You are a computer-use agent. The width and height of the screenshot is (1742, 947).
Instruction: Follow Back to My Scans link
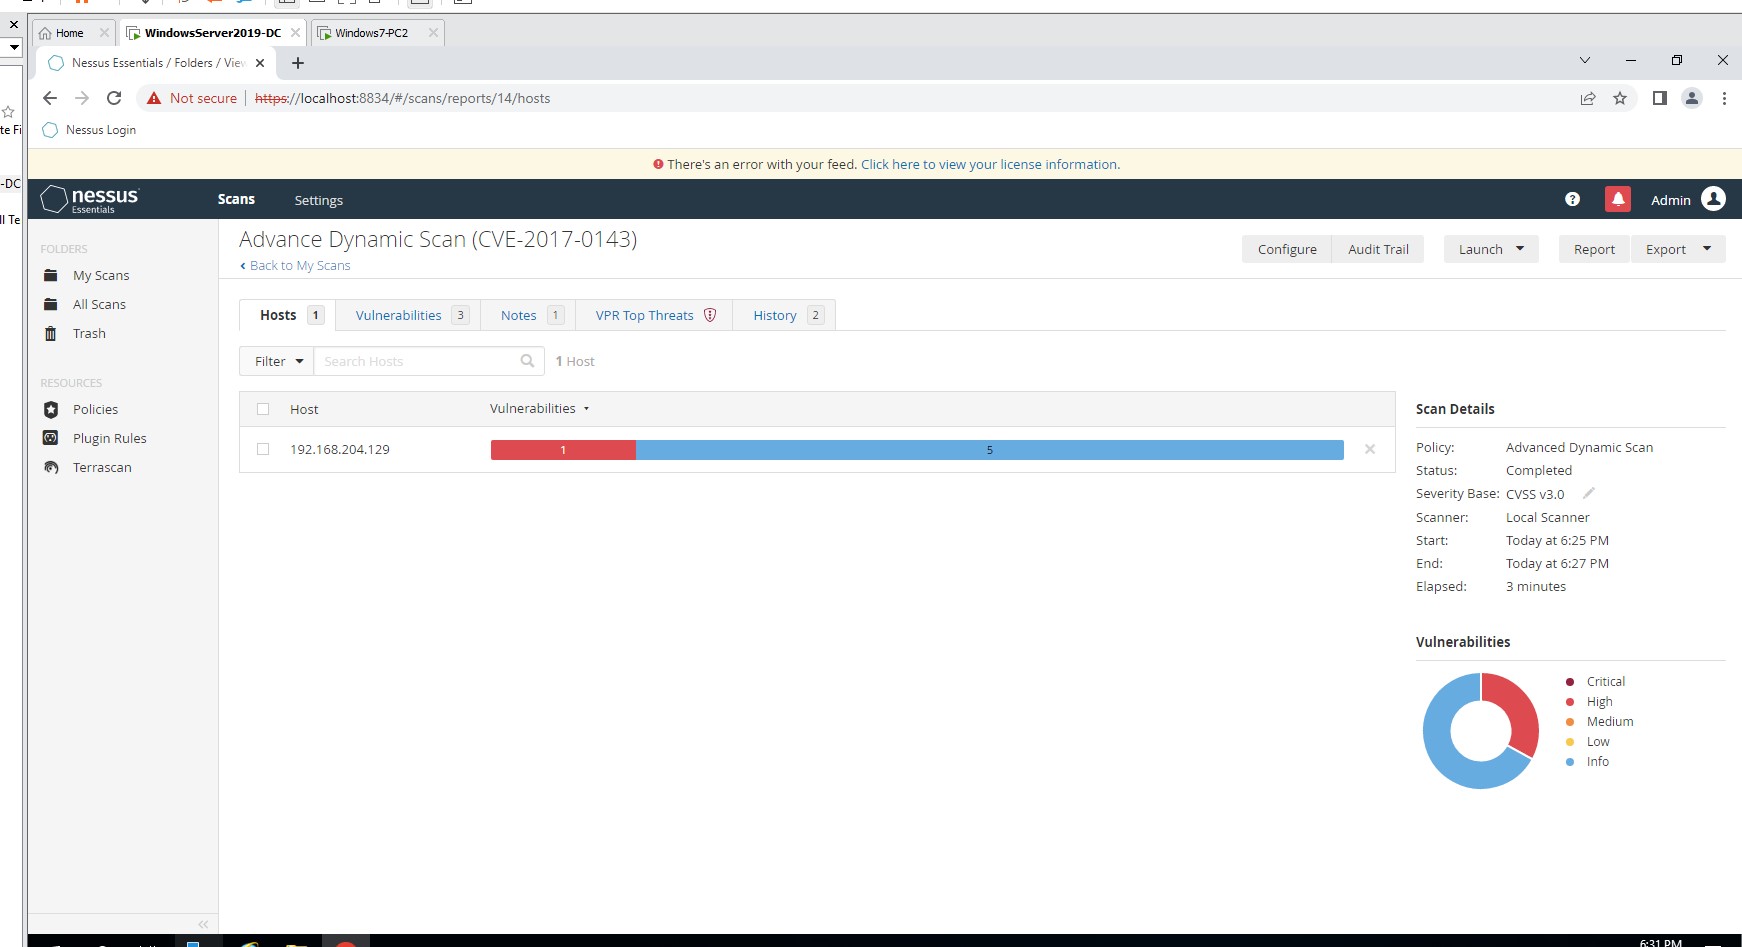coord(295,265)
